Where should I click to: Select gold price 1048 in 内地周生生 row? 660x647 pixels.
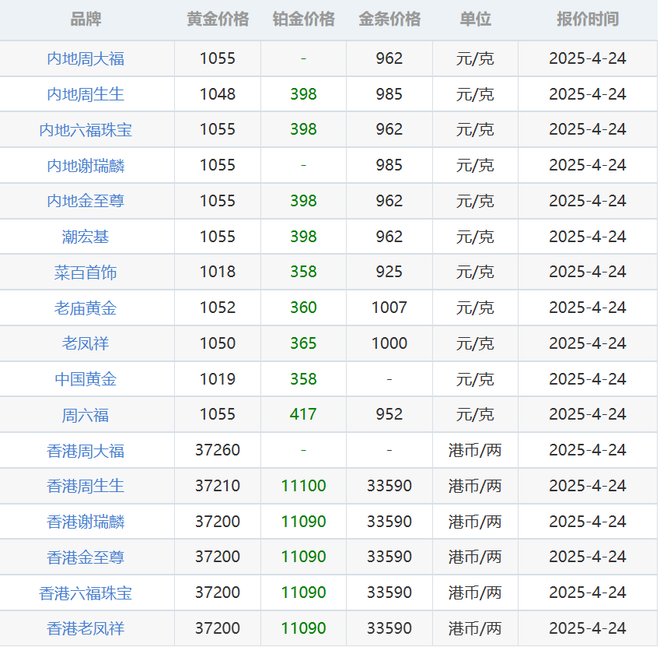click(x=218, y=94)
